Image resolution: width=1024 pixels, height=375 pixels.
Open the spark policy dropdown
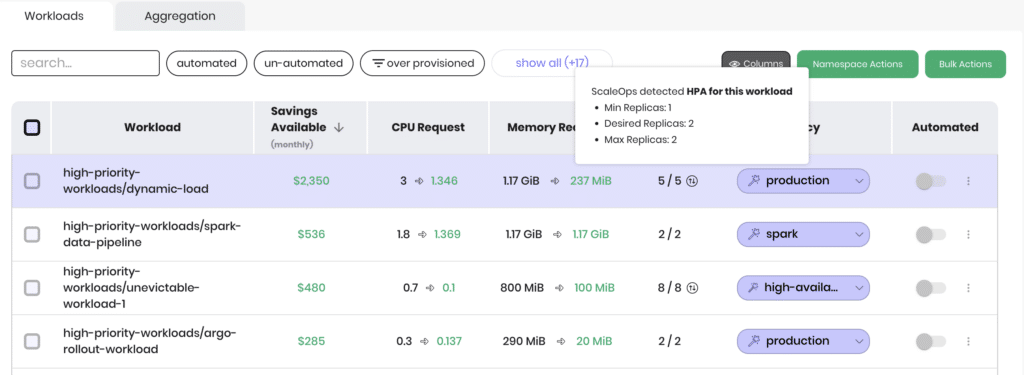coord(803,235)
